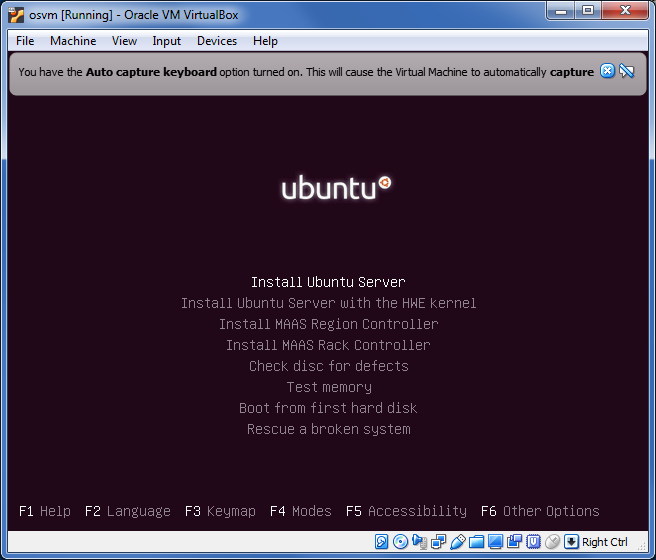The image size is (656, 560).
Task: Open the View menu
Action: tap(124, 41)
